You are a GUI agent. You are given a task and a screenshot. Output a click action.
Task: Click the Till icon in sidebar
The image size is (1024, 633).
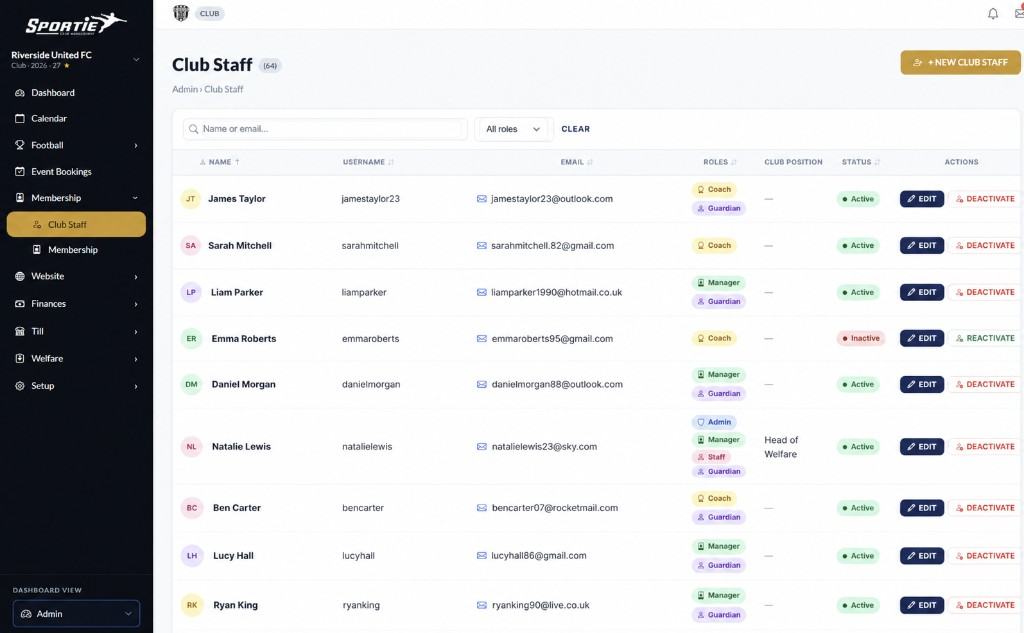click(20, 331)
